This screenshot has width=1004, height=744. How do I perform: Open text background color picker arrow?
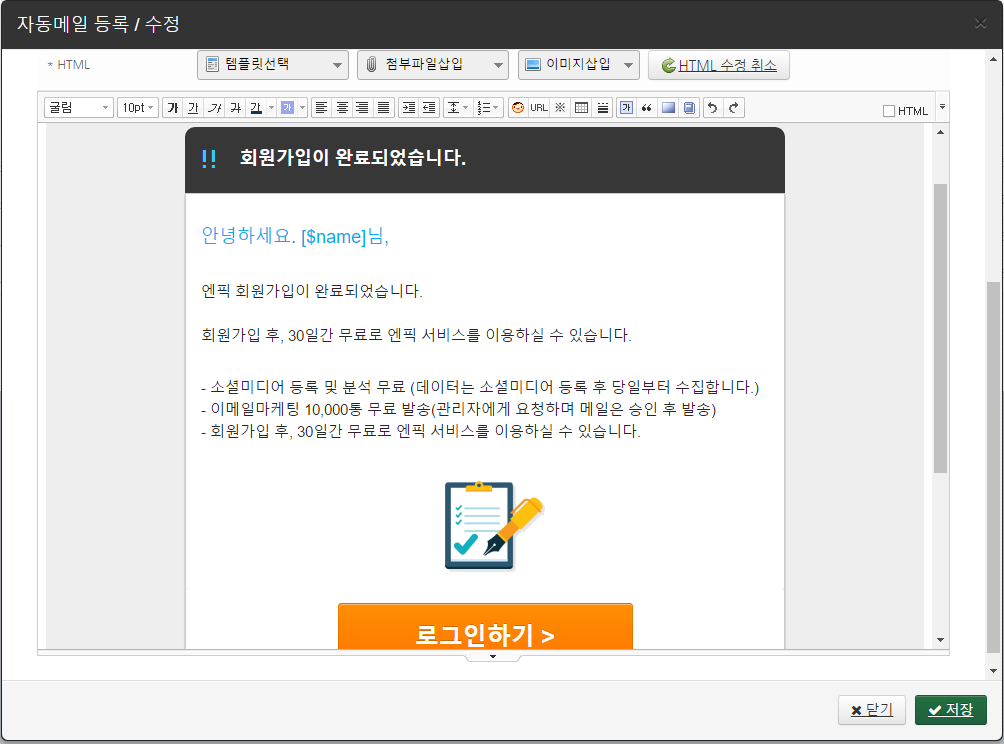point(302,108)
